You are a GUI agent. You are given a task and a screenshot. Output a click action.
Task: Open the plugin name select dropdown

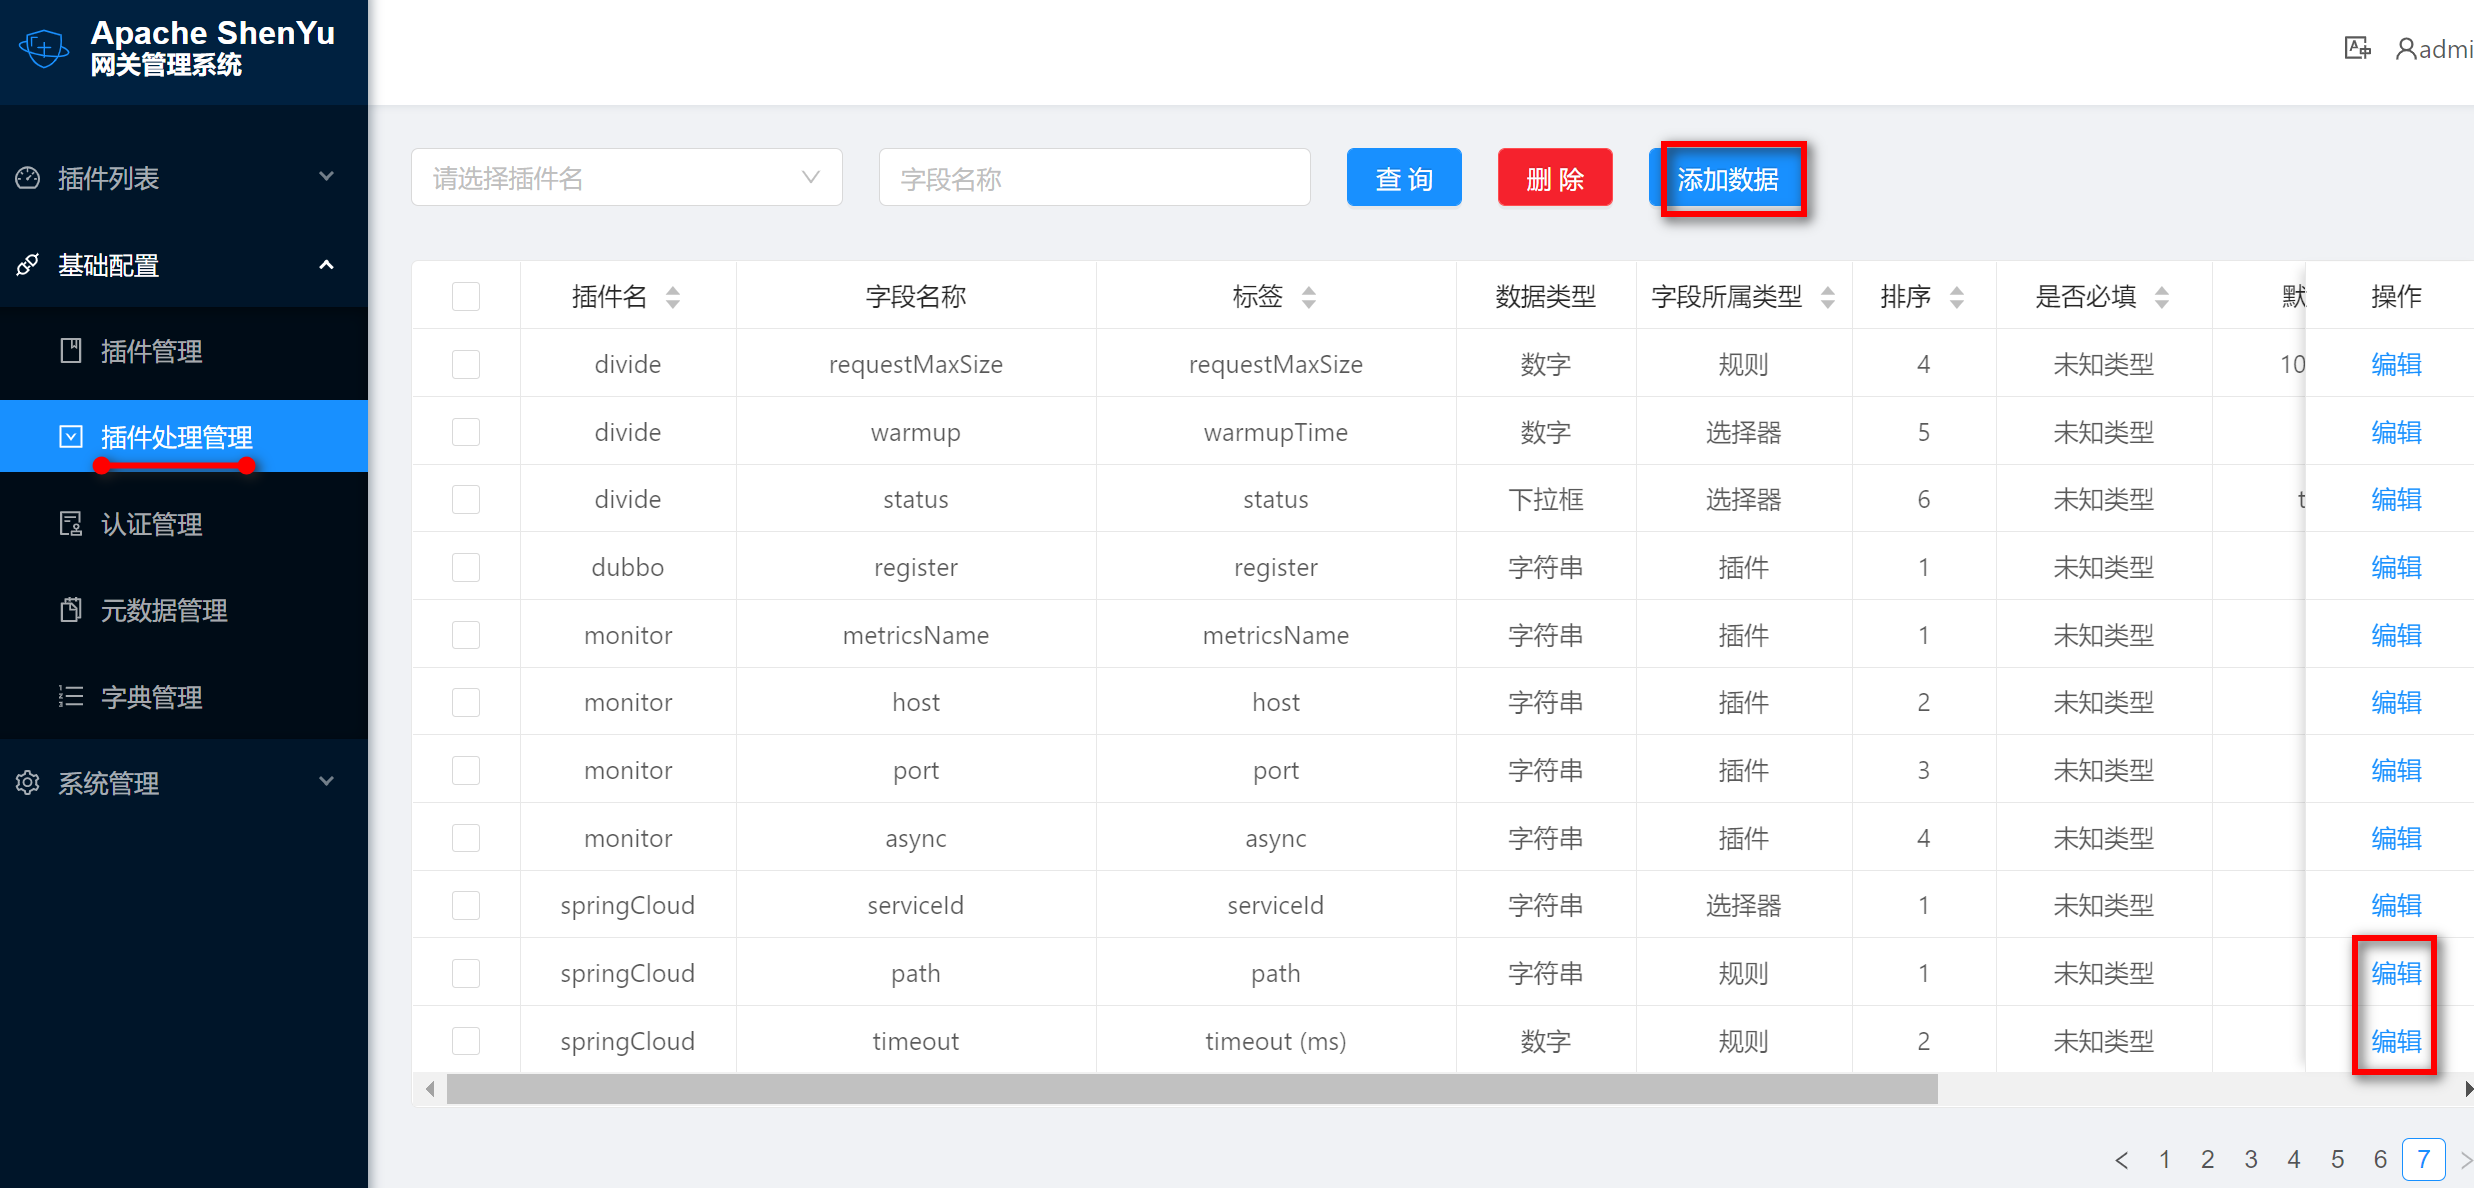click(627, 178)
